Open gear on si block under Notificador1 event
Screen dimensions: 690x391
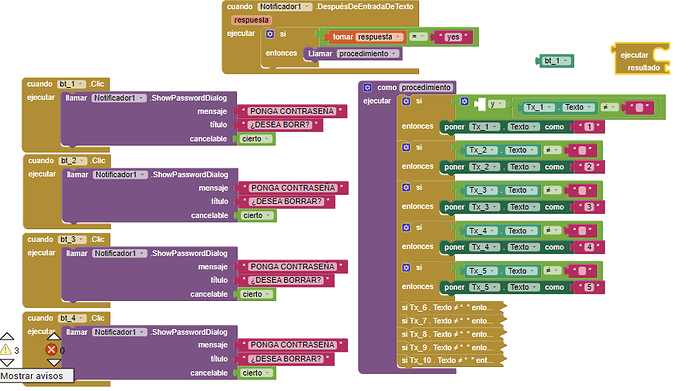pyautogui.click(x=270, y=34)
